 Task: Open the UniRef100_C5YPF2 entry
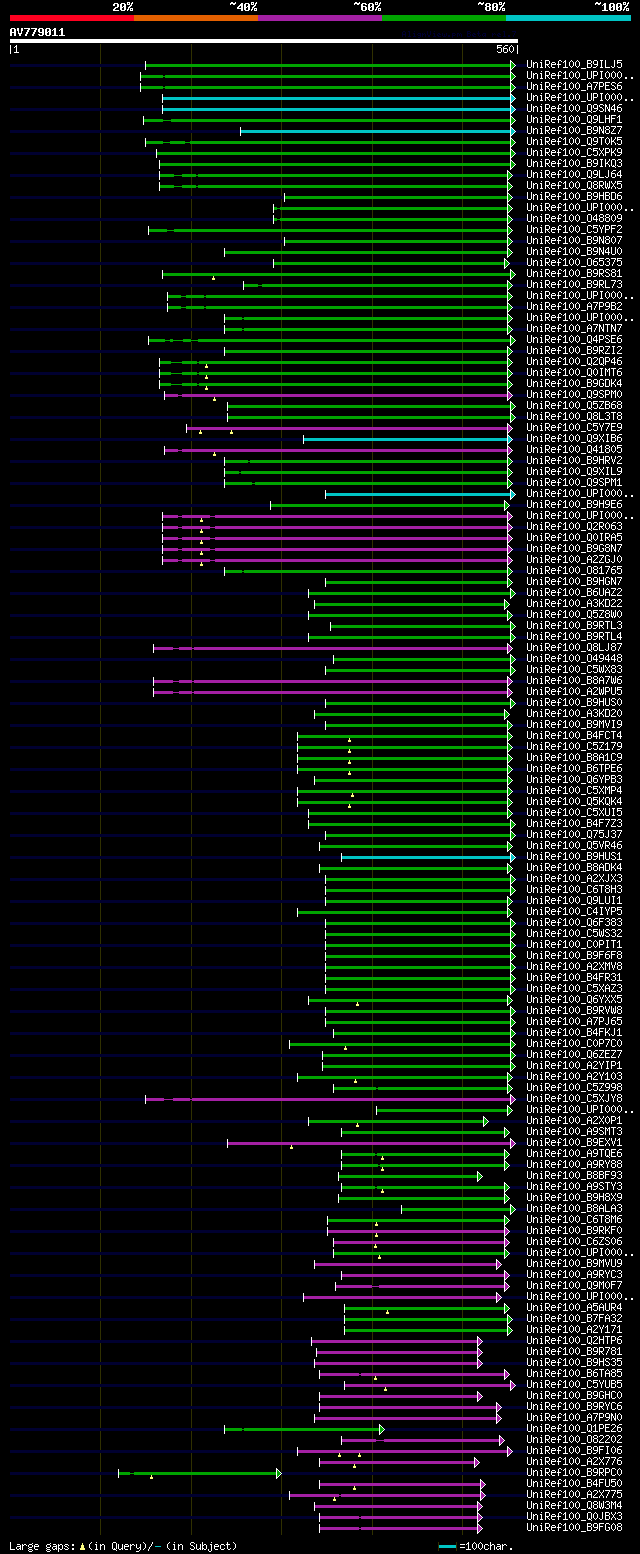pos(574,229)
